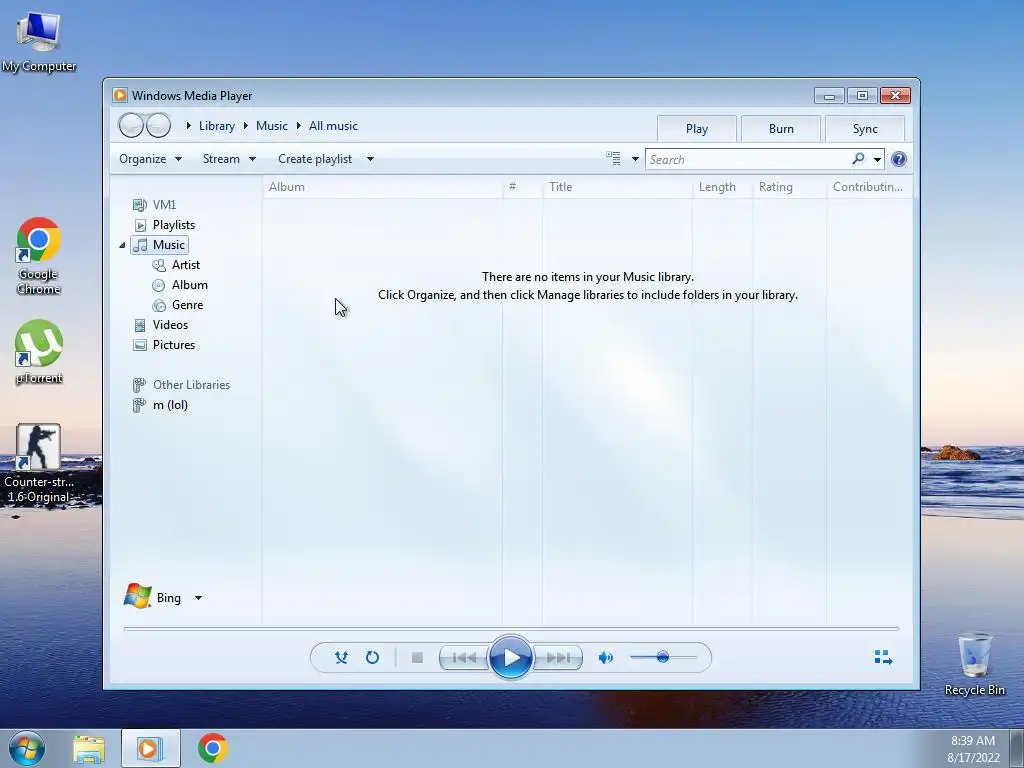
Task: Click the Back navigation button
Action: 131,125
